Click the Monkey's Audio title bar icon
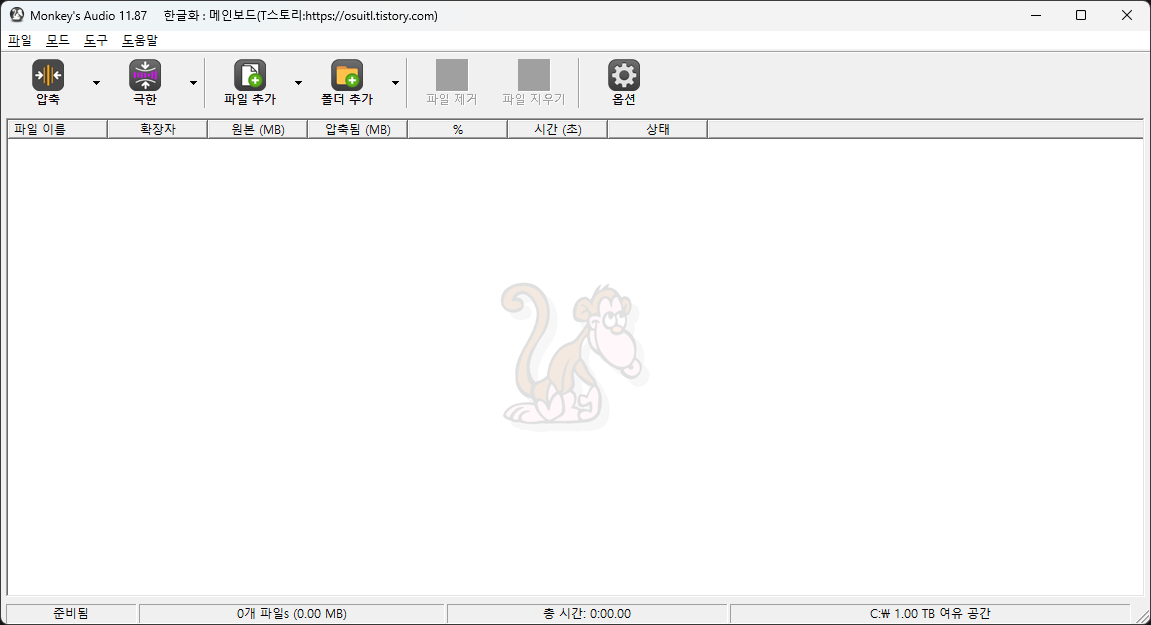The image size is (1151, 625). 16,15
